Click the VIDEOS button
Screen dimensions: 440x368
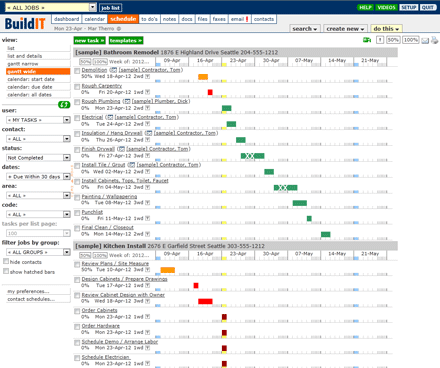point(386,7)
